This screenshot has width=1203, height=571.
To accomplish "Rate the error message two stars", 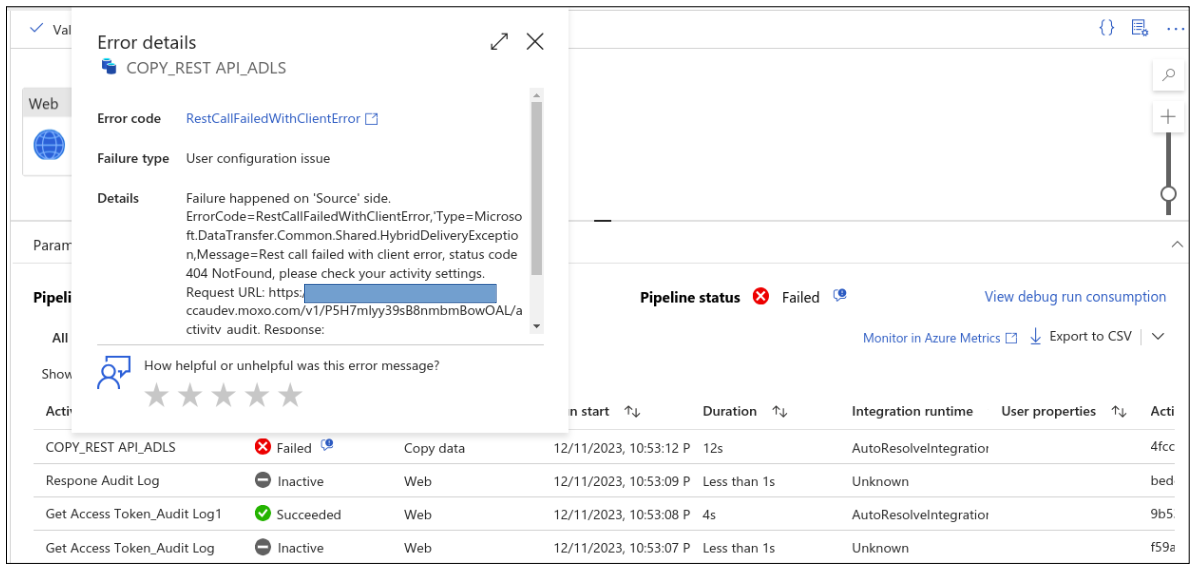I will [190, 395].
